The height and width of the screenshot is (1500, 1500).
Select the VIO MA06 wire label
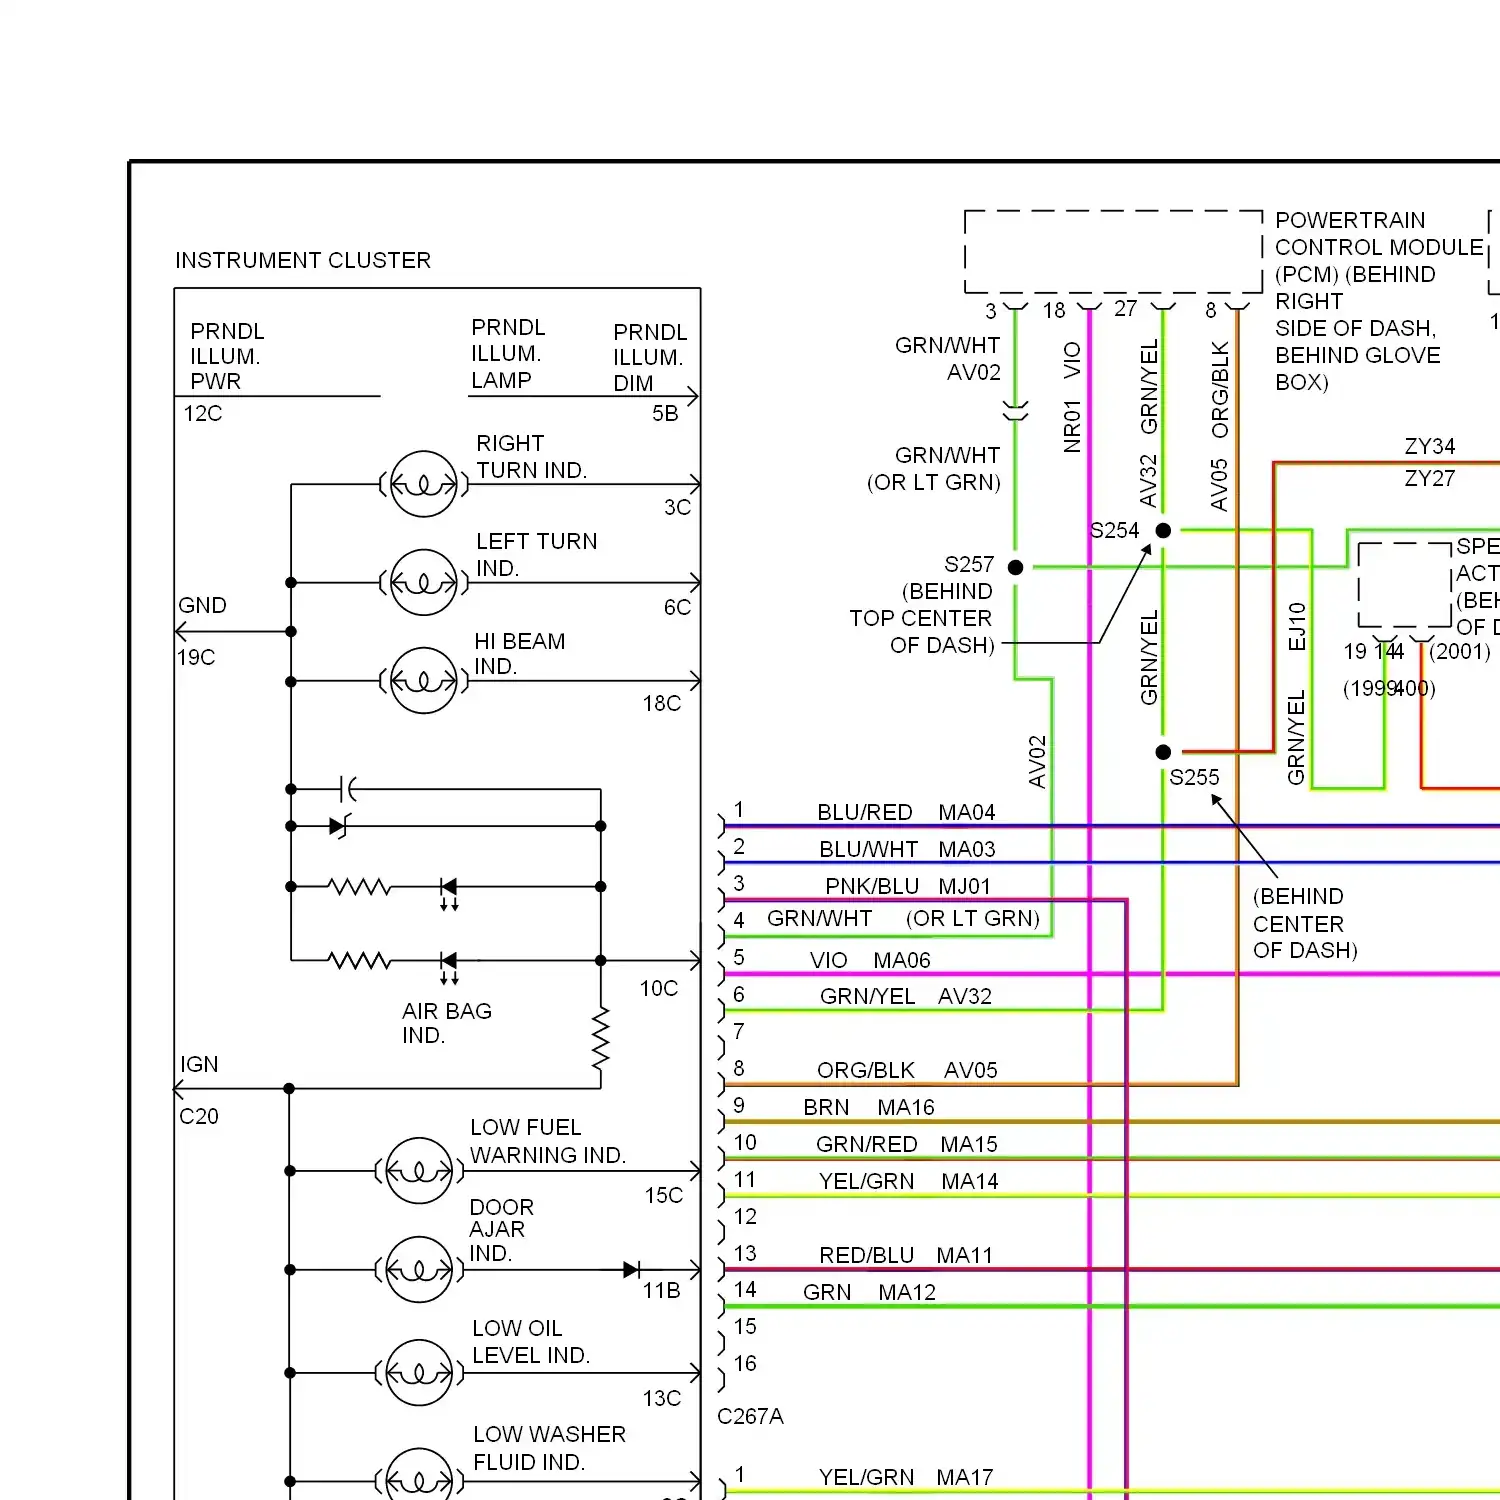coord(870,961)
